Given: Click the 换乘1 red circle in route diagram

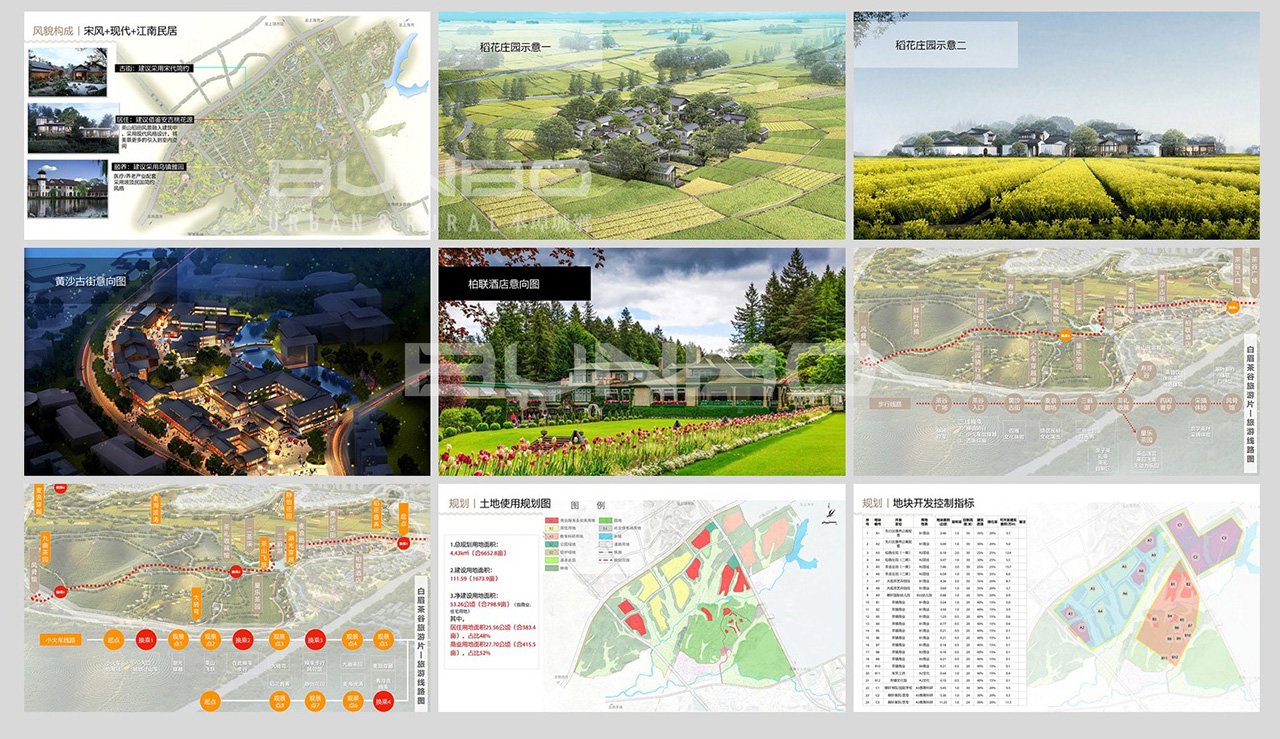Looking at the screenshot, I should click(x=146, y=640).
